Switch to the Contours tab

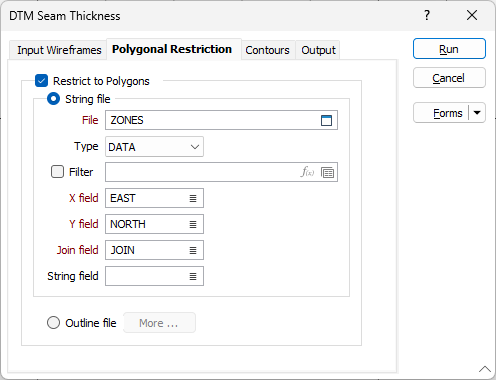pos(268,50)
